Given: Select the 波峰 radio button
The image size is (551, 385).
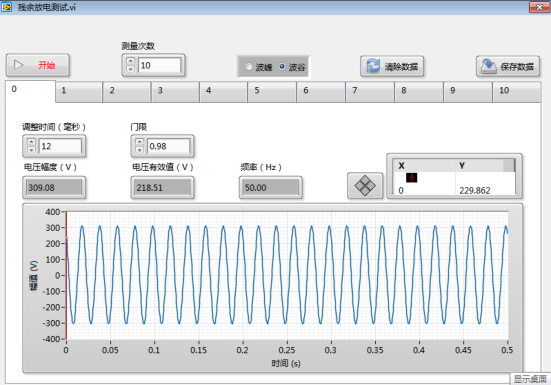Looking at the screenshot, I should coord(249,66).
